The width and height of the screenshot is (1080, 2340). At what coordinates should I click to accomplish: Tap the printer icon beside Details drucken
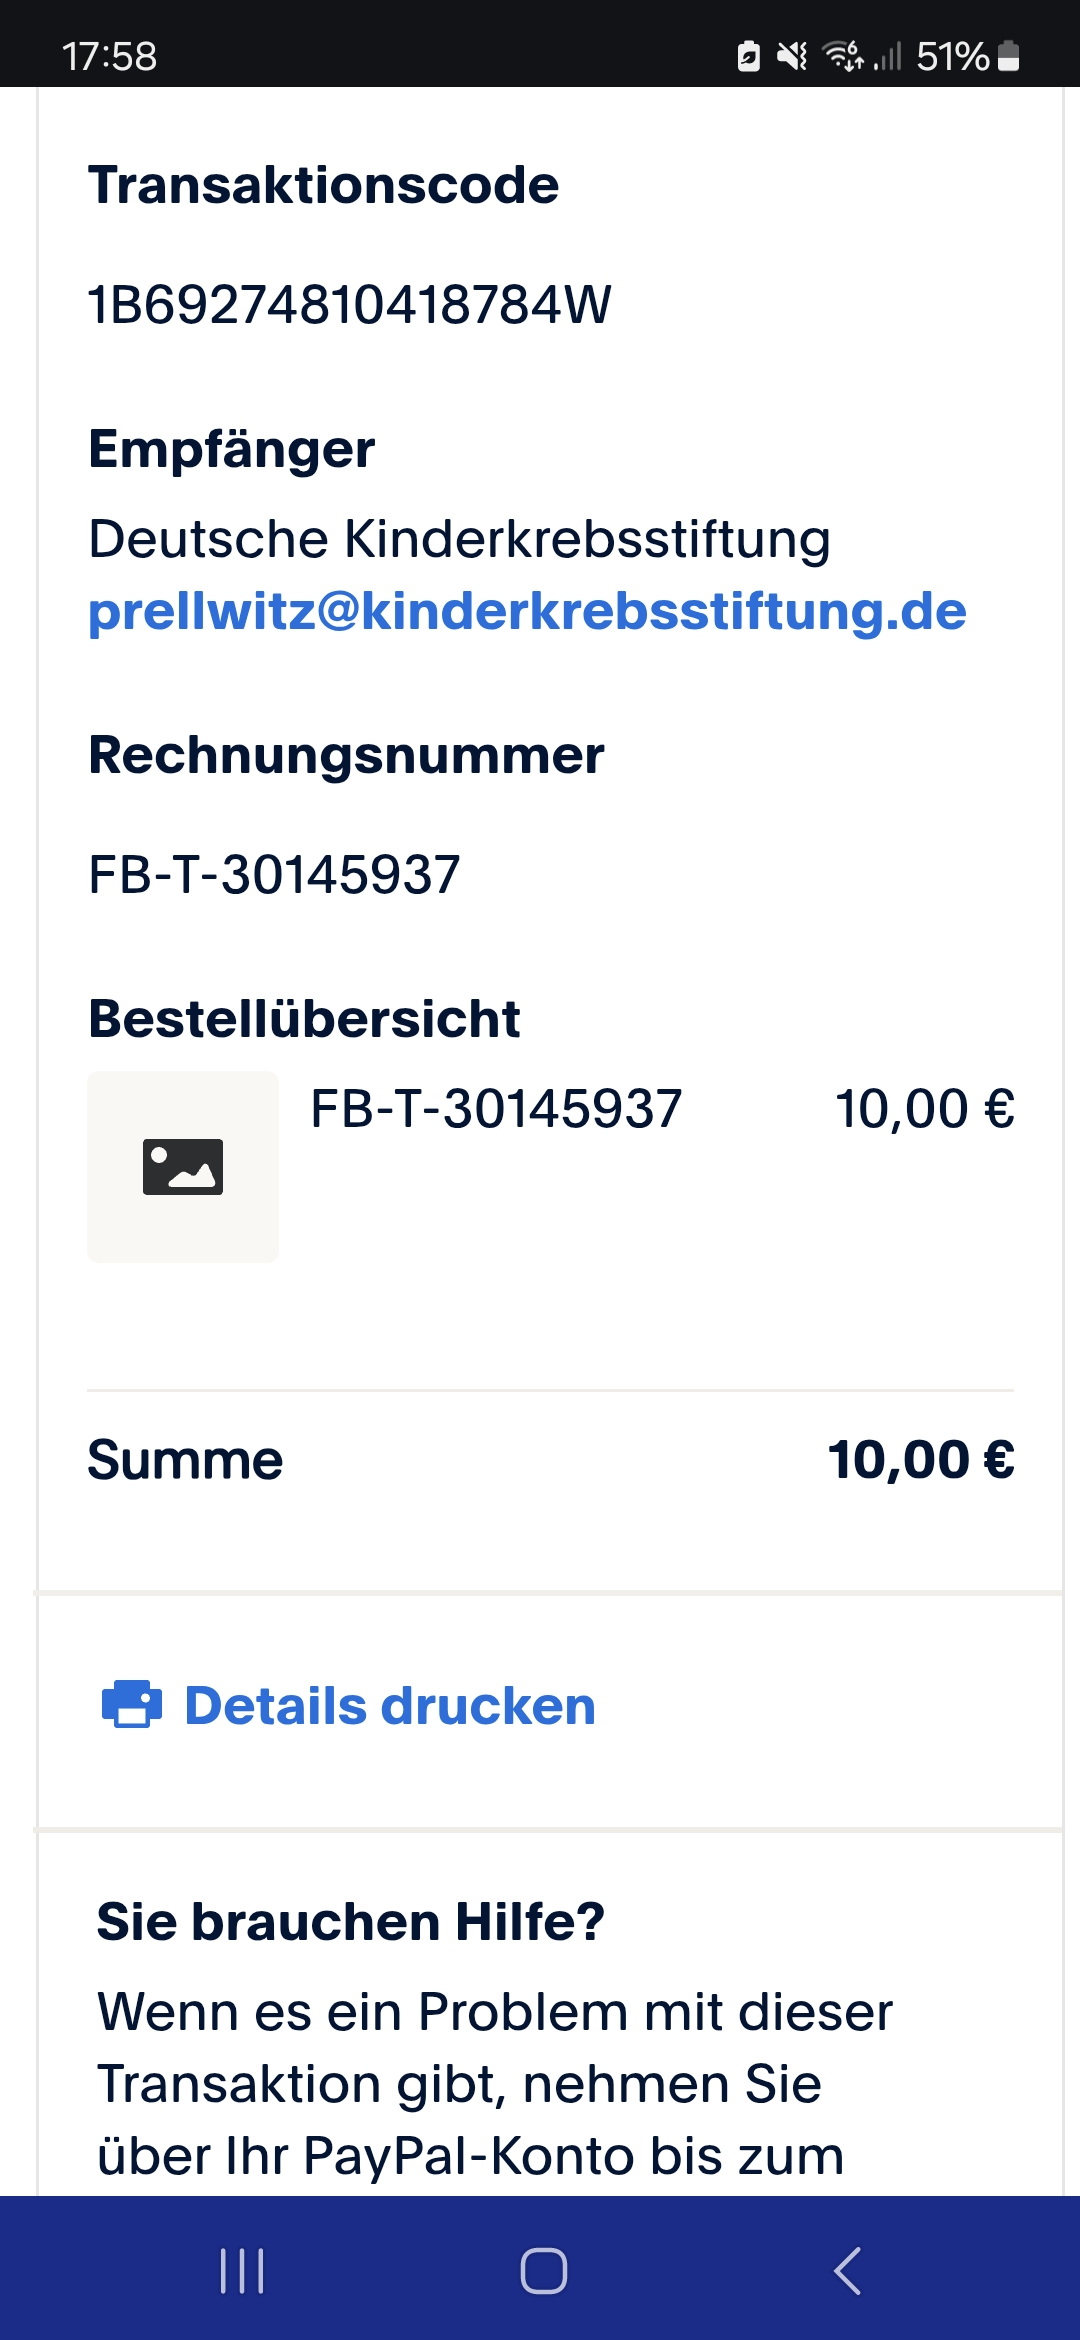point(131,1704)
